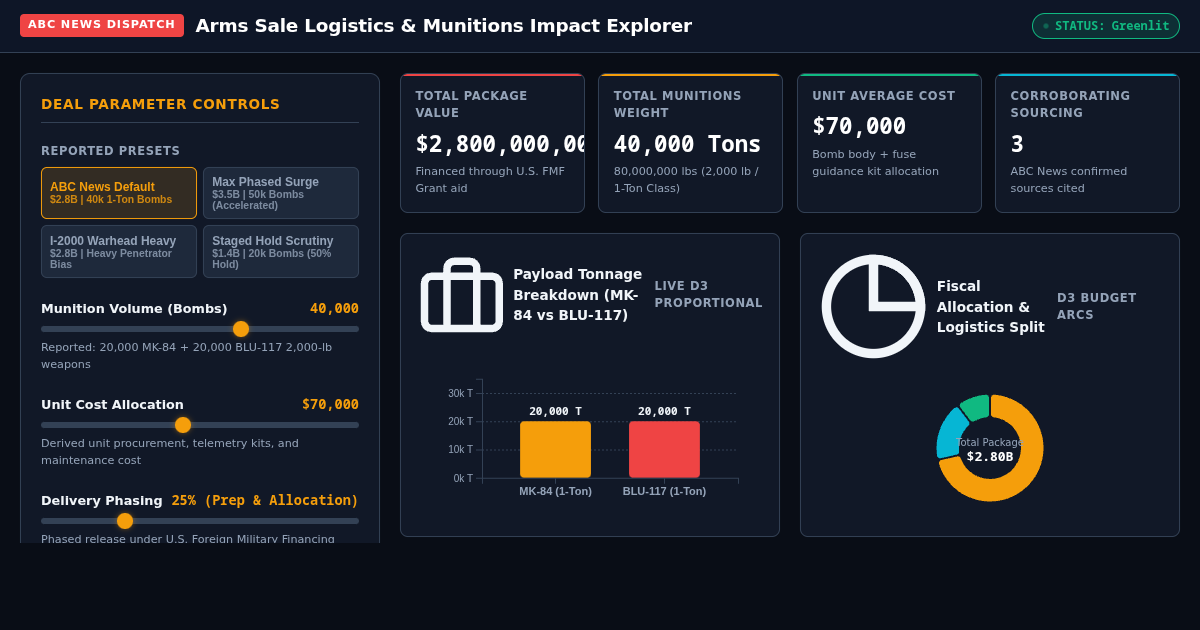Screen dimensions: 1200x630
Task: Click the 40,000 Munition Volume value
Action: [x=334, y=308]
